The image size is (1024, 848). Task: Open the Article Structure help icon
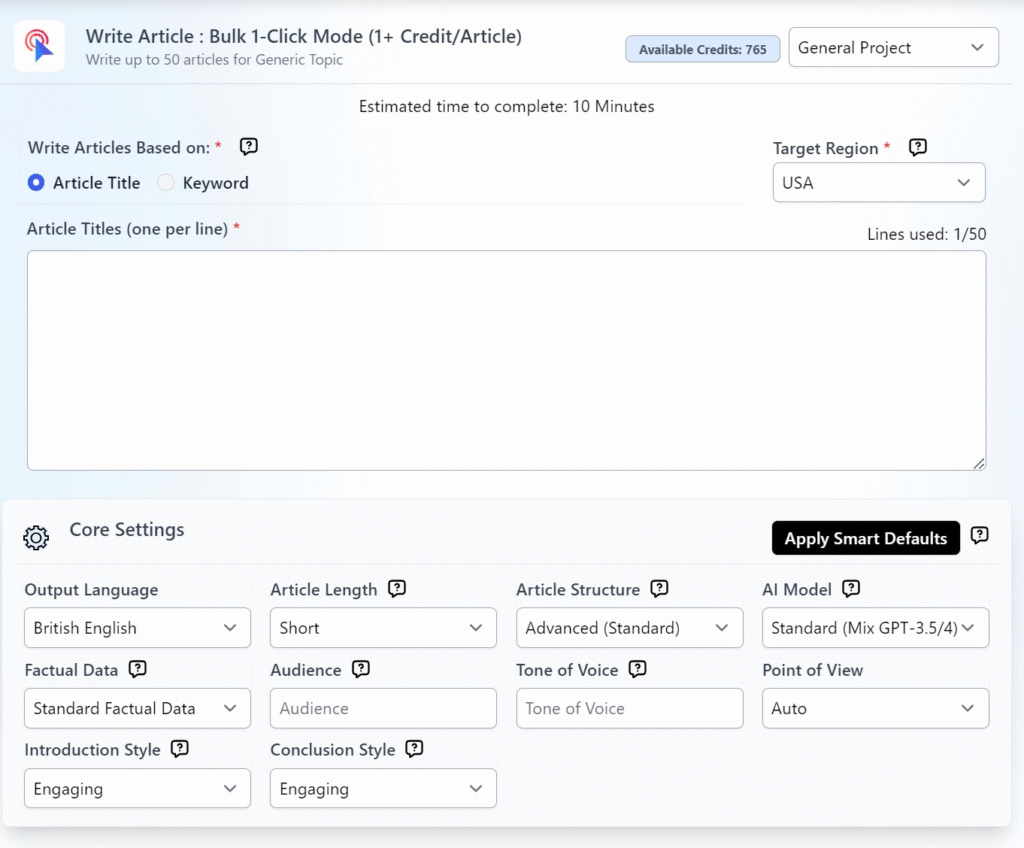point(659,589)
